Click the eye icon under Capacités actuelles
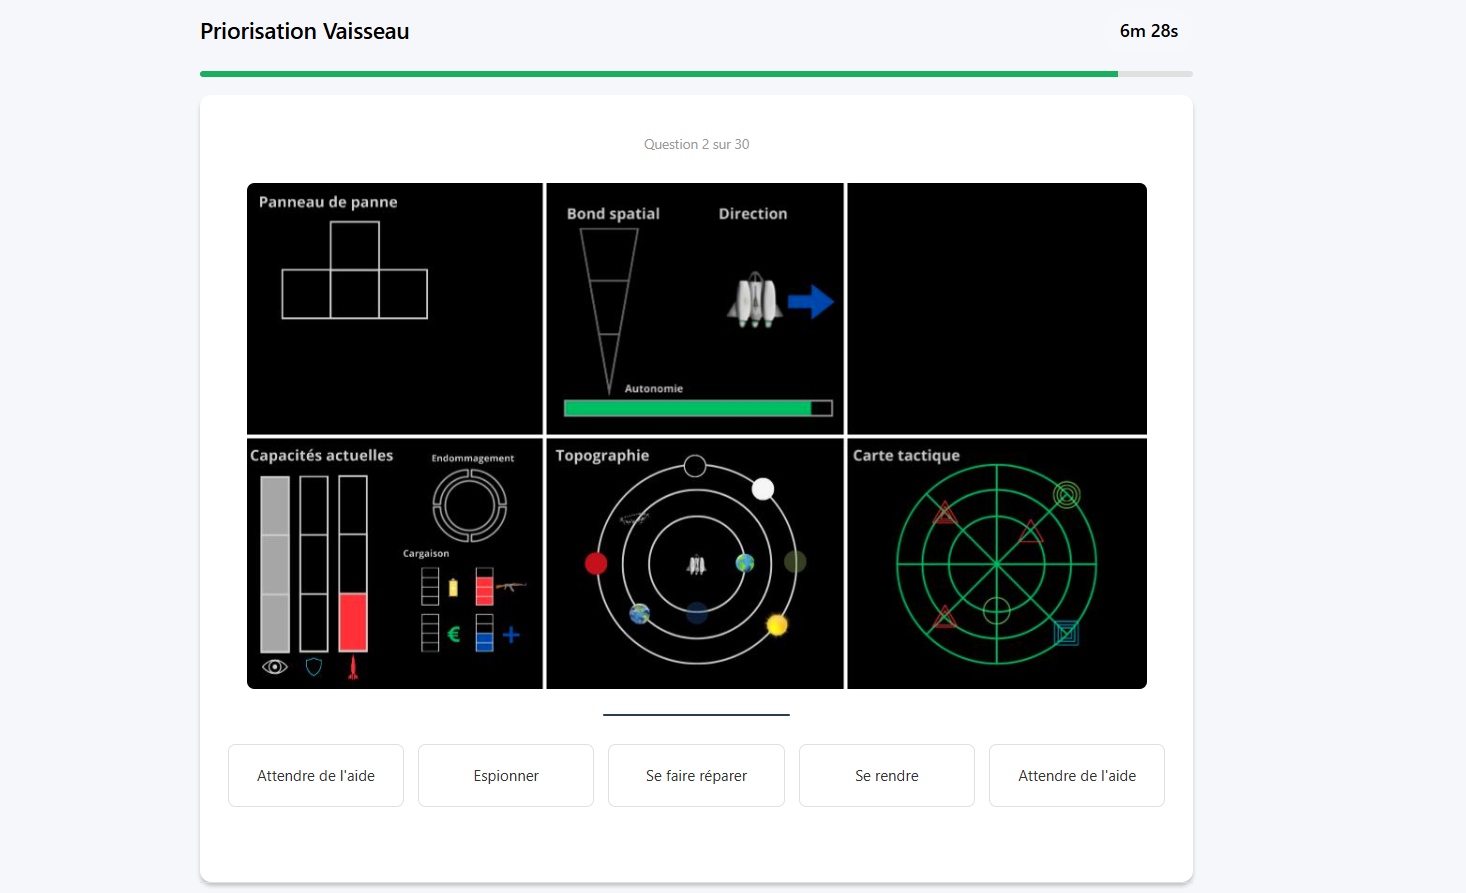The width and height of the screenshot is (1466, 893). pyautogui.click(x=275, y=667)
